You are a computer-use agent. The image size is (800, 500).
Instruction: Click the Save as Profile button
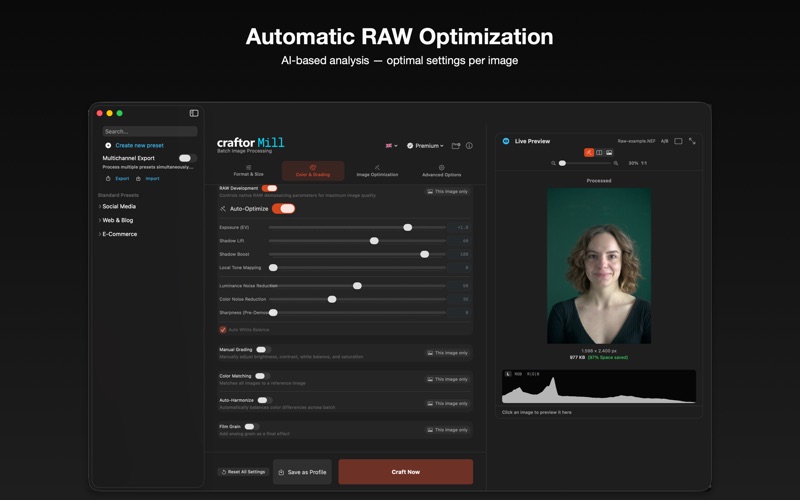click(x=302, y=472)
